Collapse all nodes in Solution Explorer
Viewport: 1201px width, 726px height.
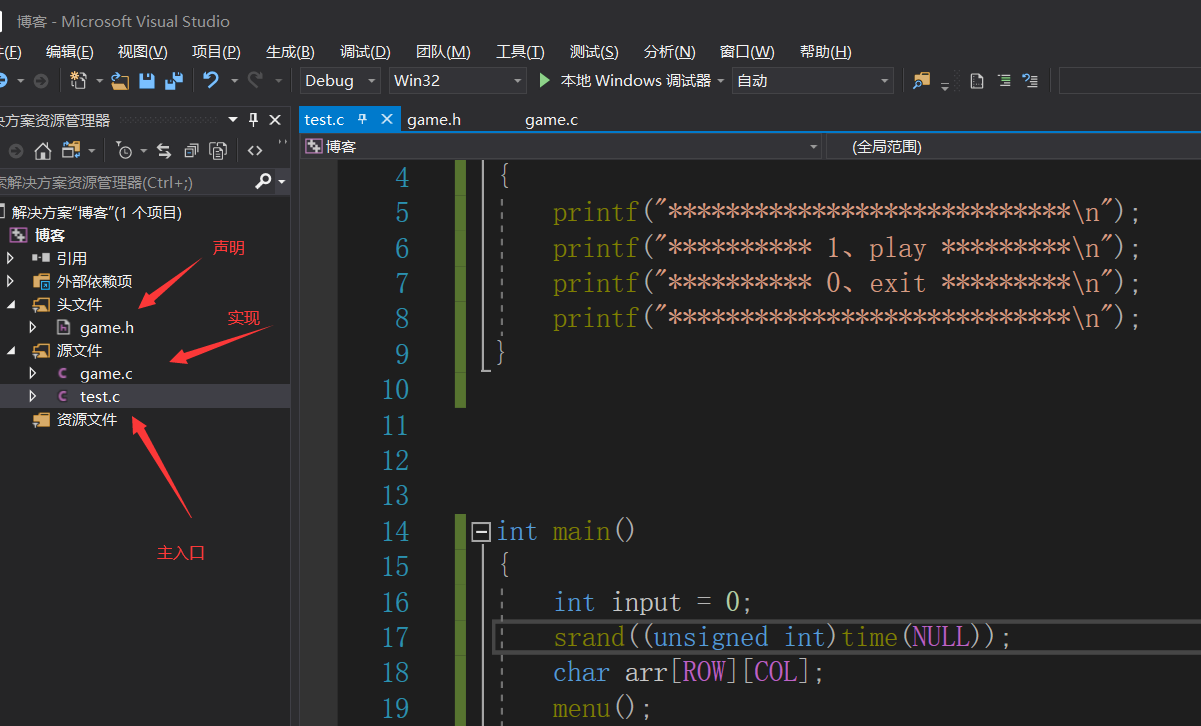tap(191, 151)
